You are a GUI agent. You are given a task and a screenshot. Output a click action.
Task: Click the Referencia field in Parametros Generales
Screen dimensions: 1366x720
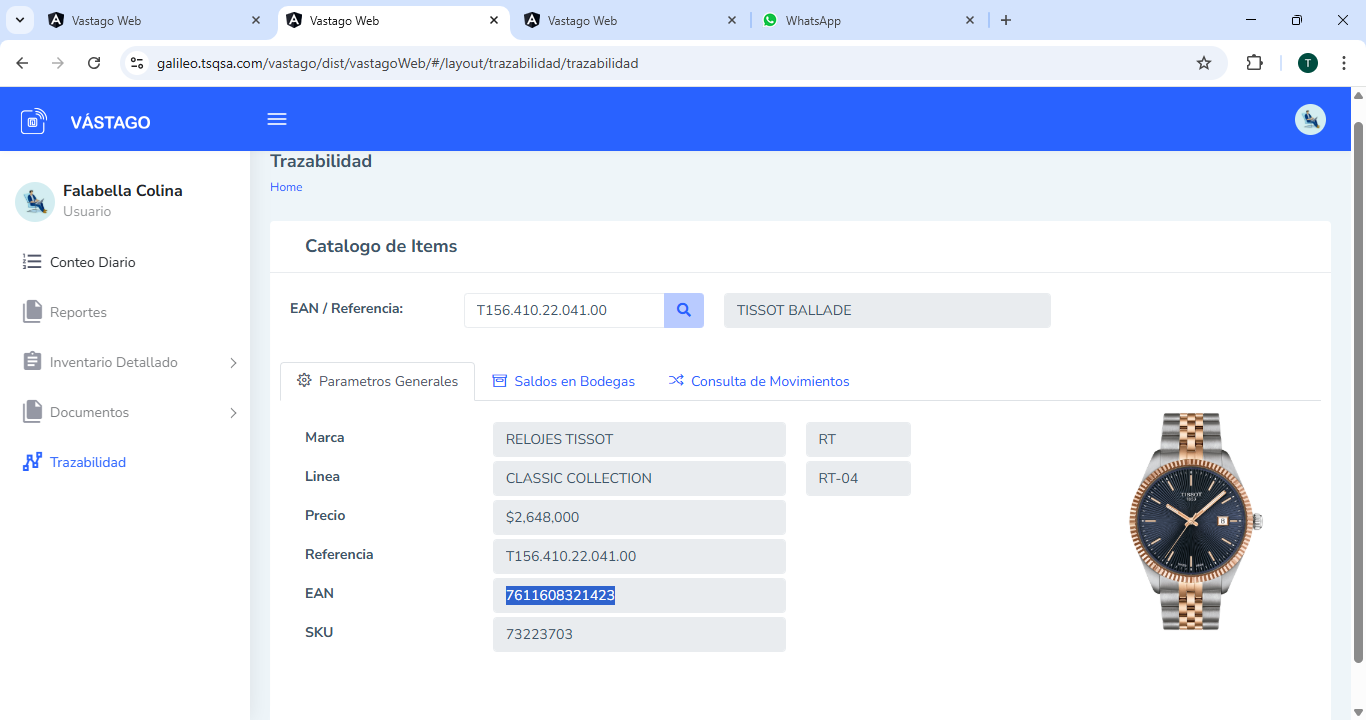pos(639,556)
